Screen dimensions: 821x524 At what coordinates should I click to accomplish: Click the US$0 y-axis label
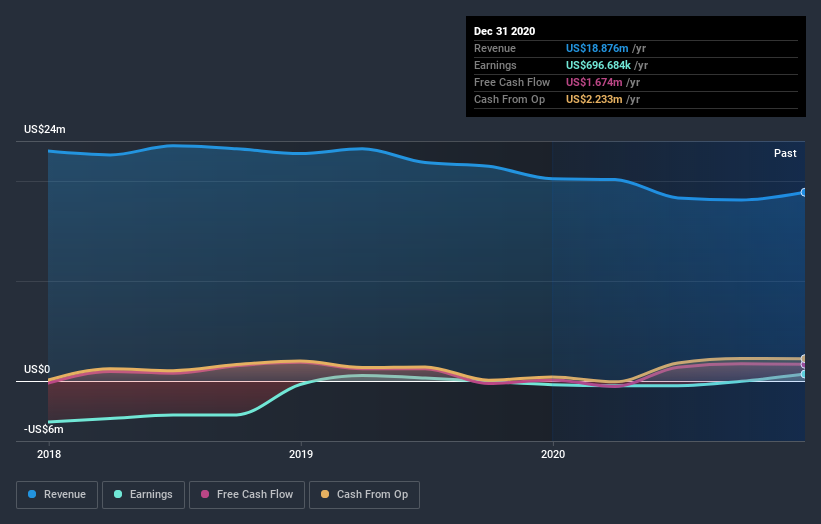tap(37, 370)
